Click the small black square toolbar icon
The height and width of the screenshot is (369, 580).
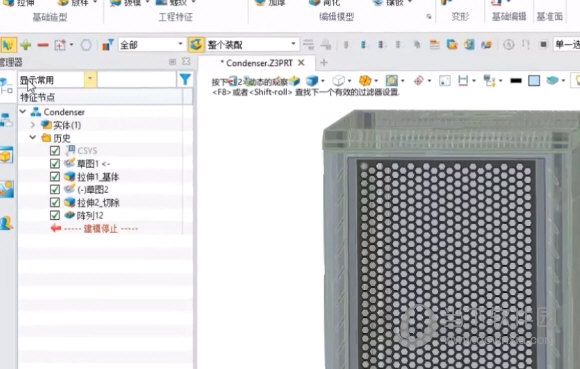[543, 45]
